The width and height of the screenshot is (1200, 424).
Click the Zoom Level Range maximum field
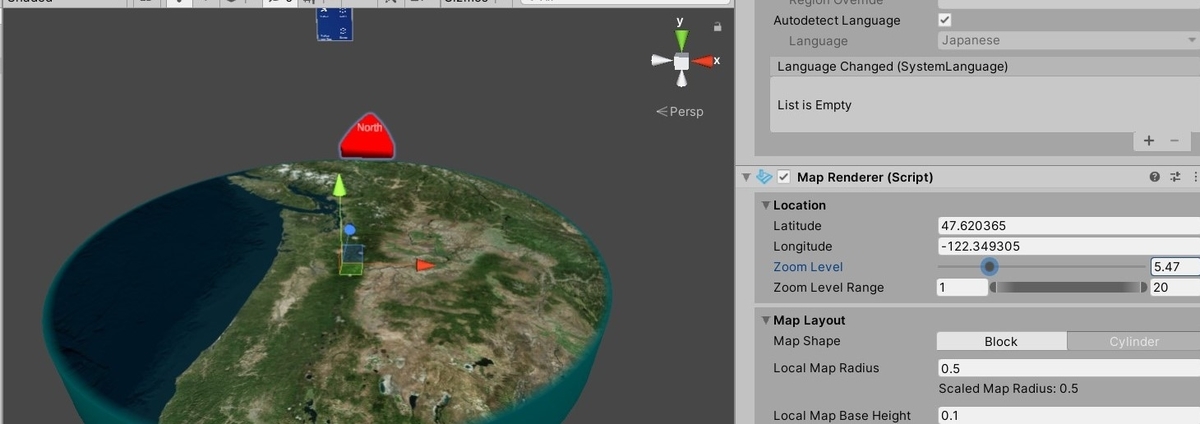click(x=1175, y=288)
